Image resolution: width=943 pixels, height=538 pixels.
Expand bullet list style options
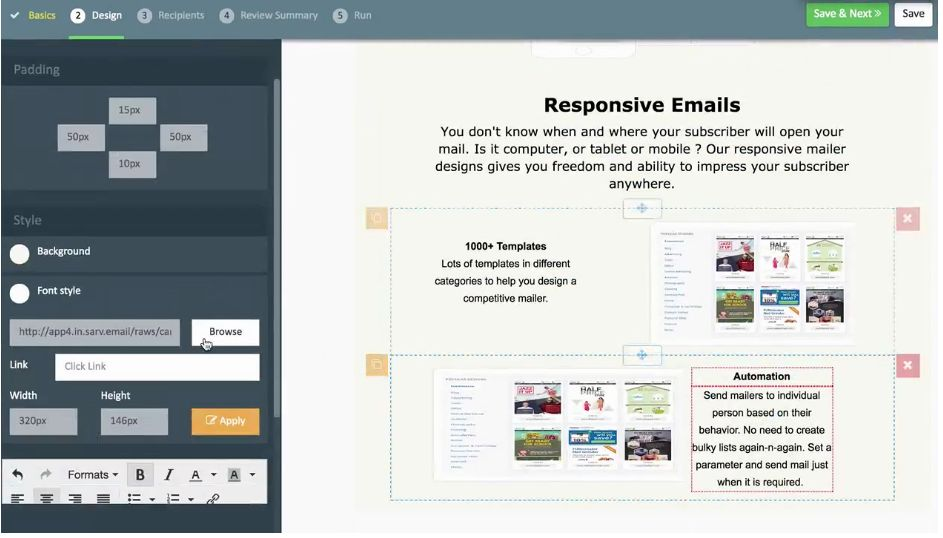(152, 500)
